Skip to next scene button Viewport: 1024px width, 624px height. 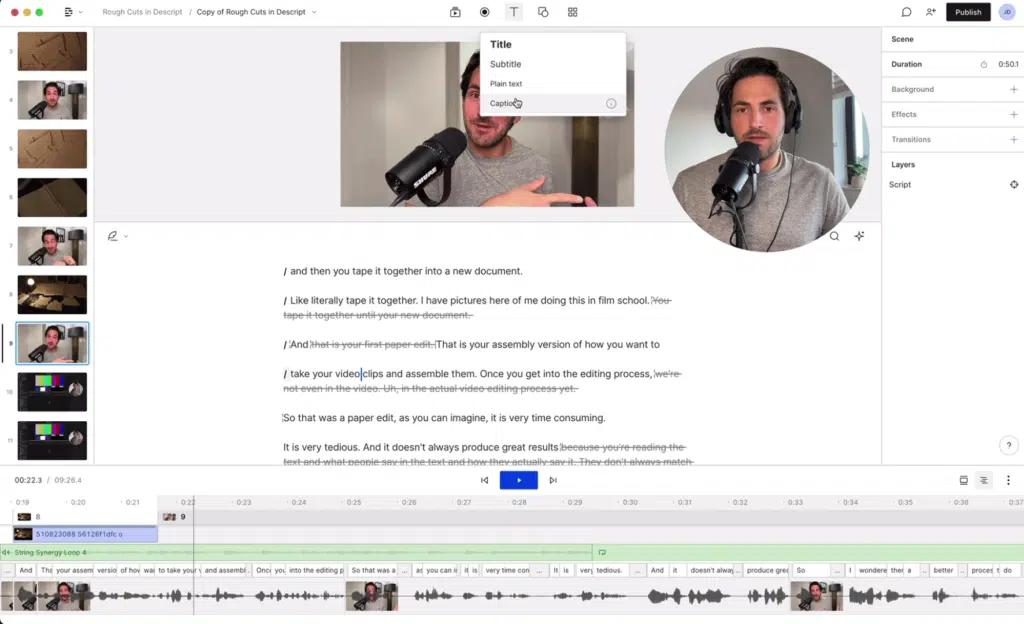click(552, 480)
